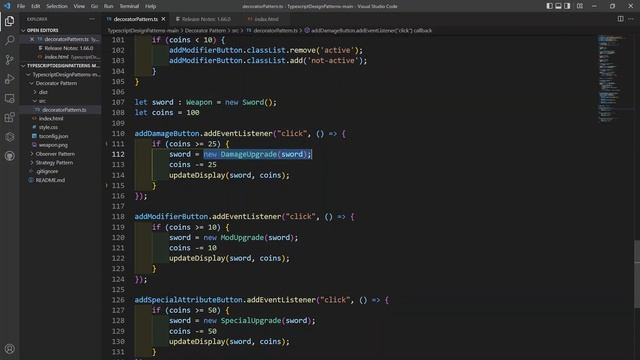Image resolution: width=640 pixels, height=360 pixels.
Task: Open the Explorer view in activity bar
Action: 9,21
